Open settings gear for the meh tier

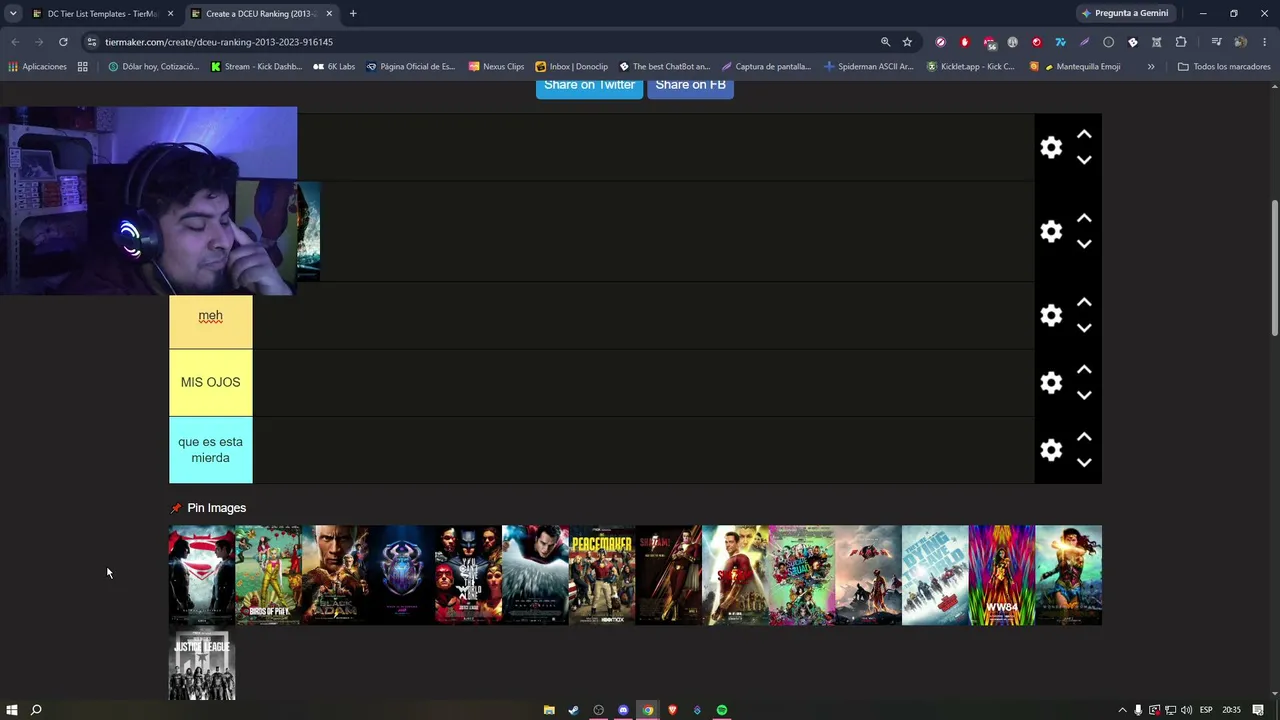[x=1051, y=316]
